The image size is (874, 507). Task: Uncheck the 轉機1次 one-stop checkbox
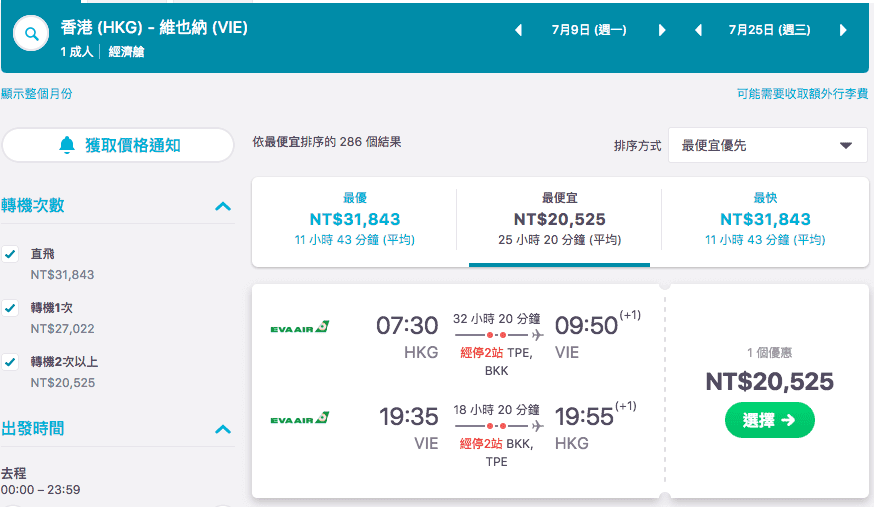10,308
